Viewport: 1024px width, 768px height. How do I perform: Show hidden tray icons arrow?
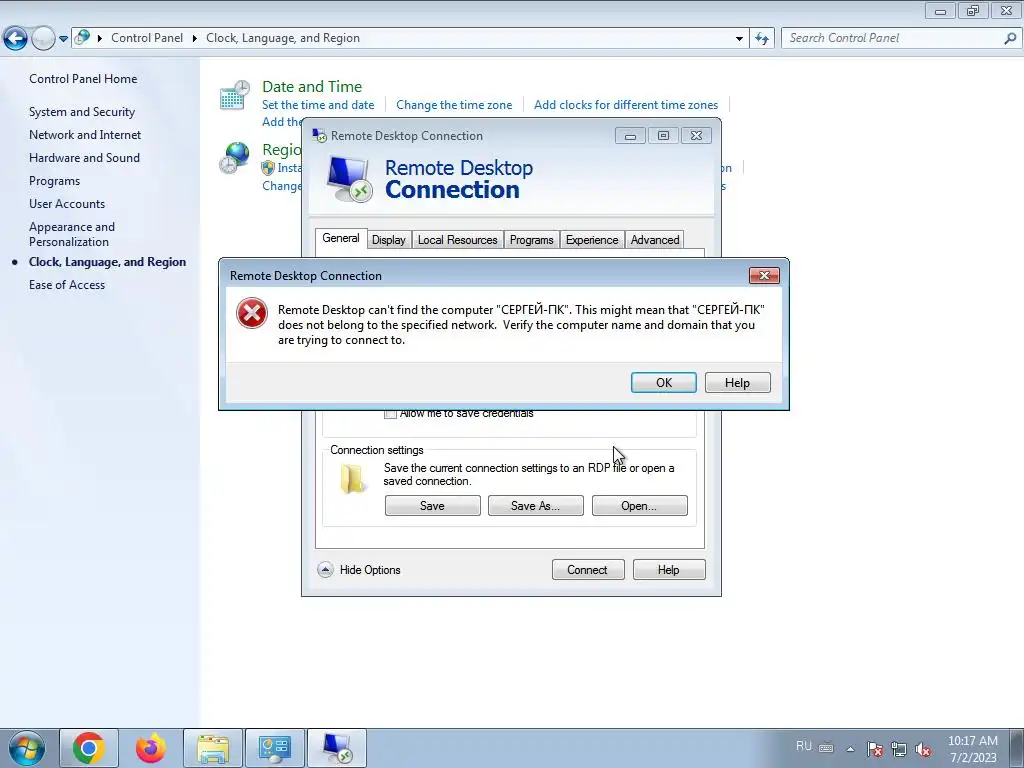tap(850, 749)
